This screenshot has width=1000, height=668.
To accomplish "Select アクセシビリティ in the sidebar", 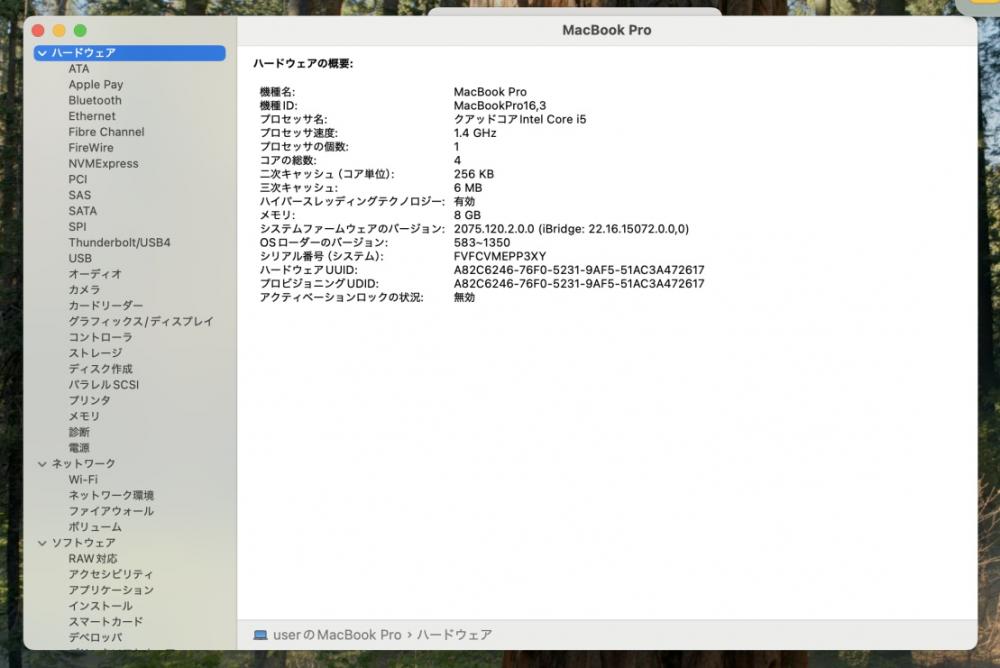I will (x=111, y=574).
